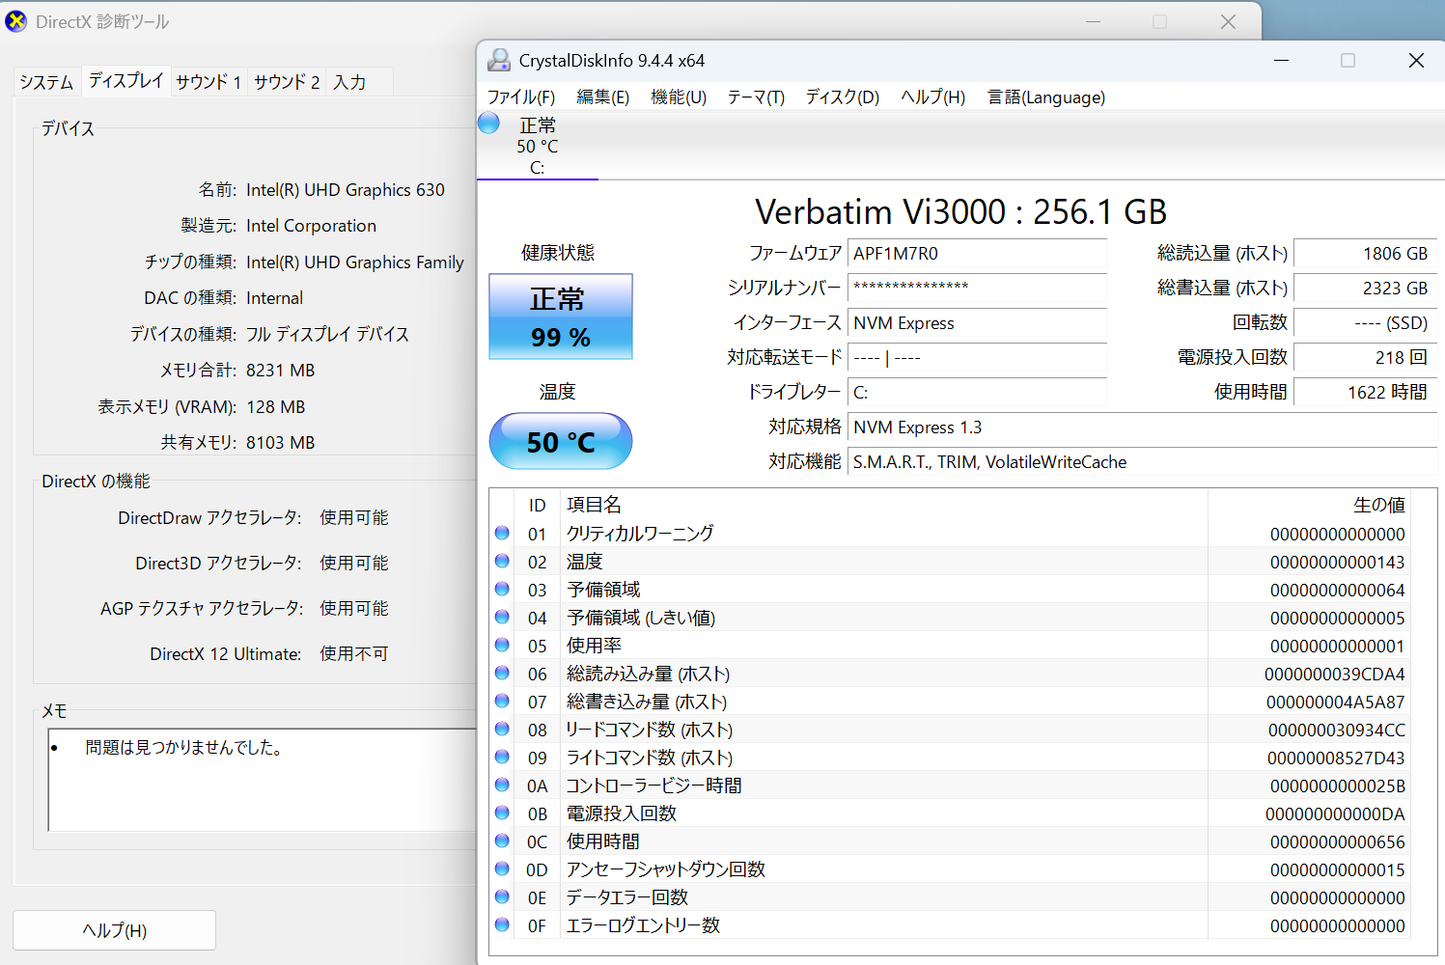Click the ファームウェア field APF1M7R0
1445x965 pixels.
[x=977, y=254]
